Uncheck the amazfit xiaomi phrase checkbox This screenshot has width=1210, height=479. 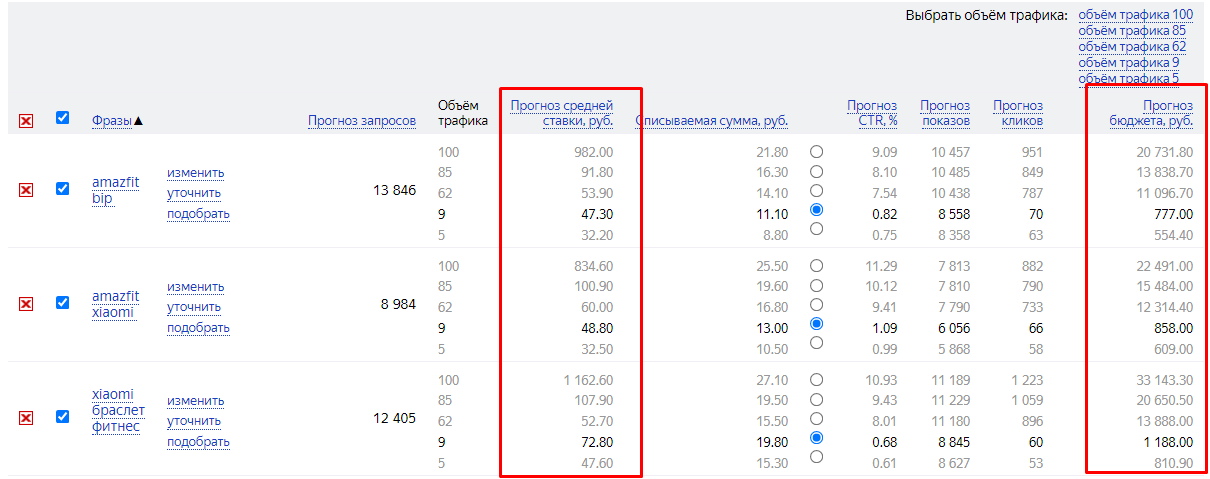63,302
